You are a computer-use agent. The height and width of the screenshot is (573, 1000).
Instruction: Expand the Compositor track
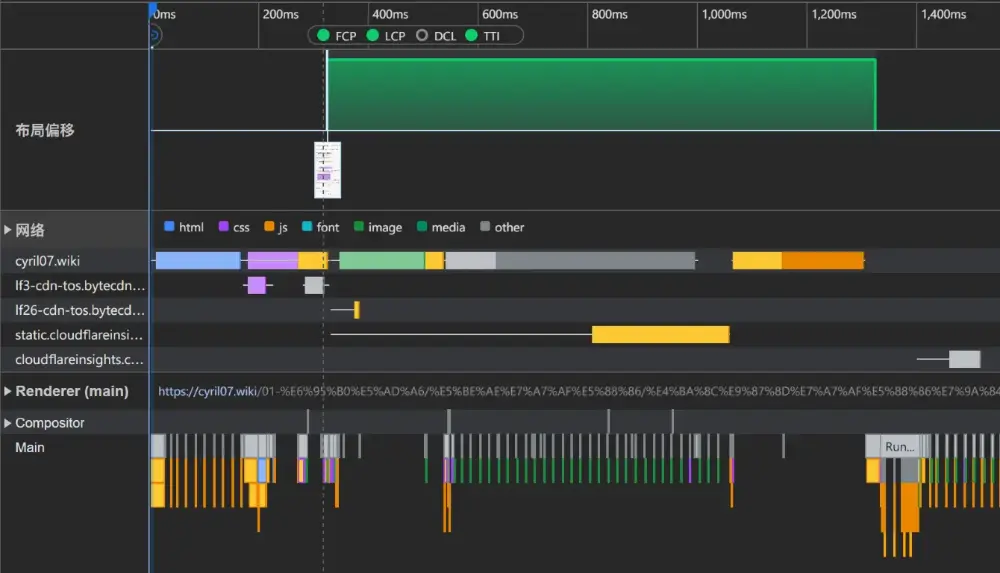coord(8,423)
